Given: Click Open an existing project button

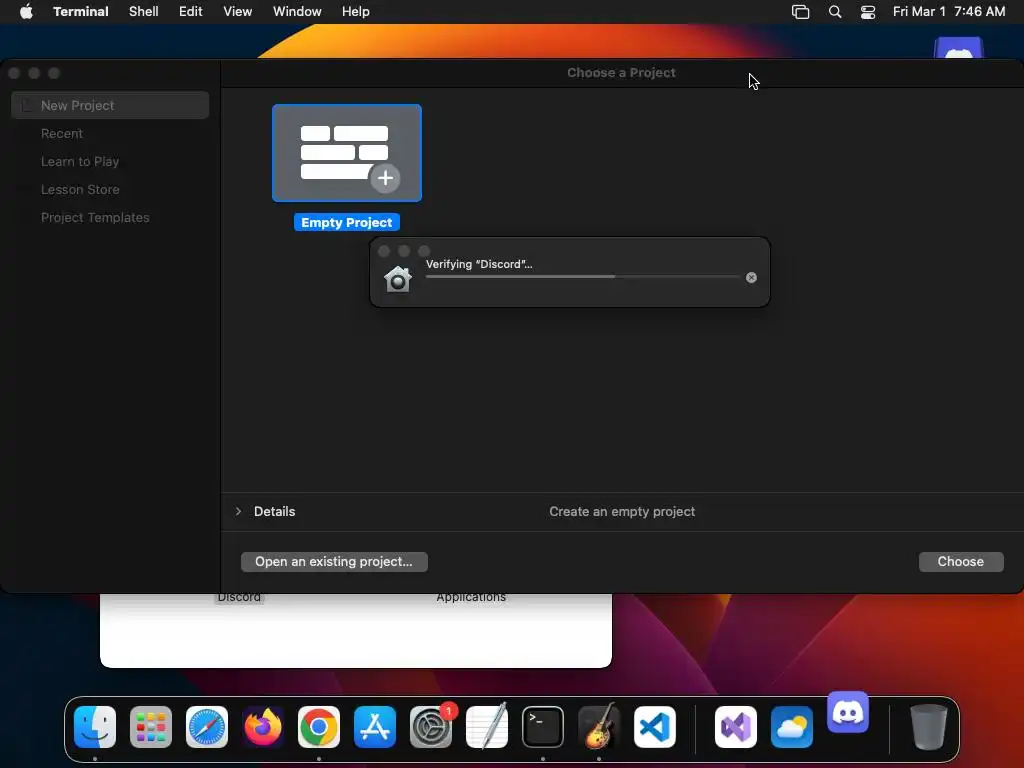Looking at the screenshot, I should pyautogui.click(x=334, y=562).
